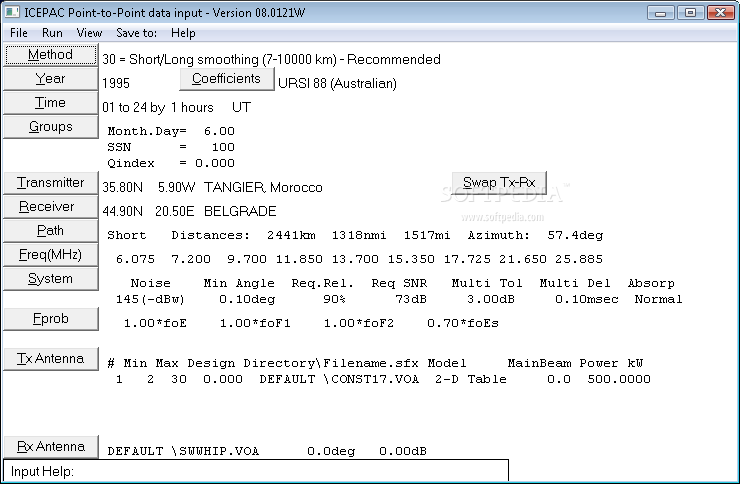Click the CONST17.VOA antenna filename
Image resolution: width=740 pixels, height=484 pixels.
(375, 379)
